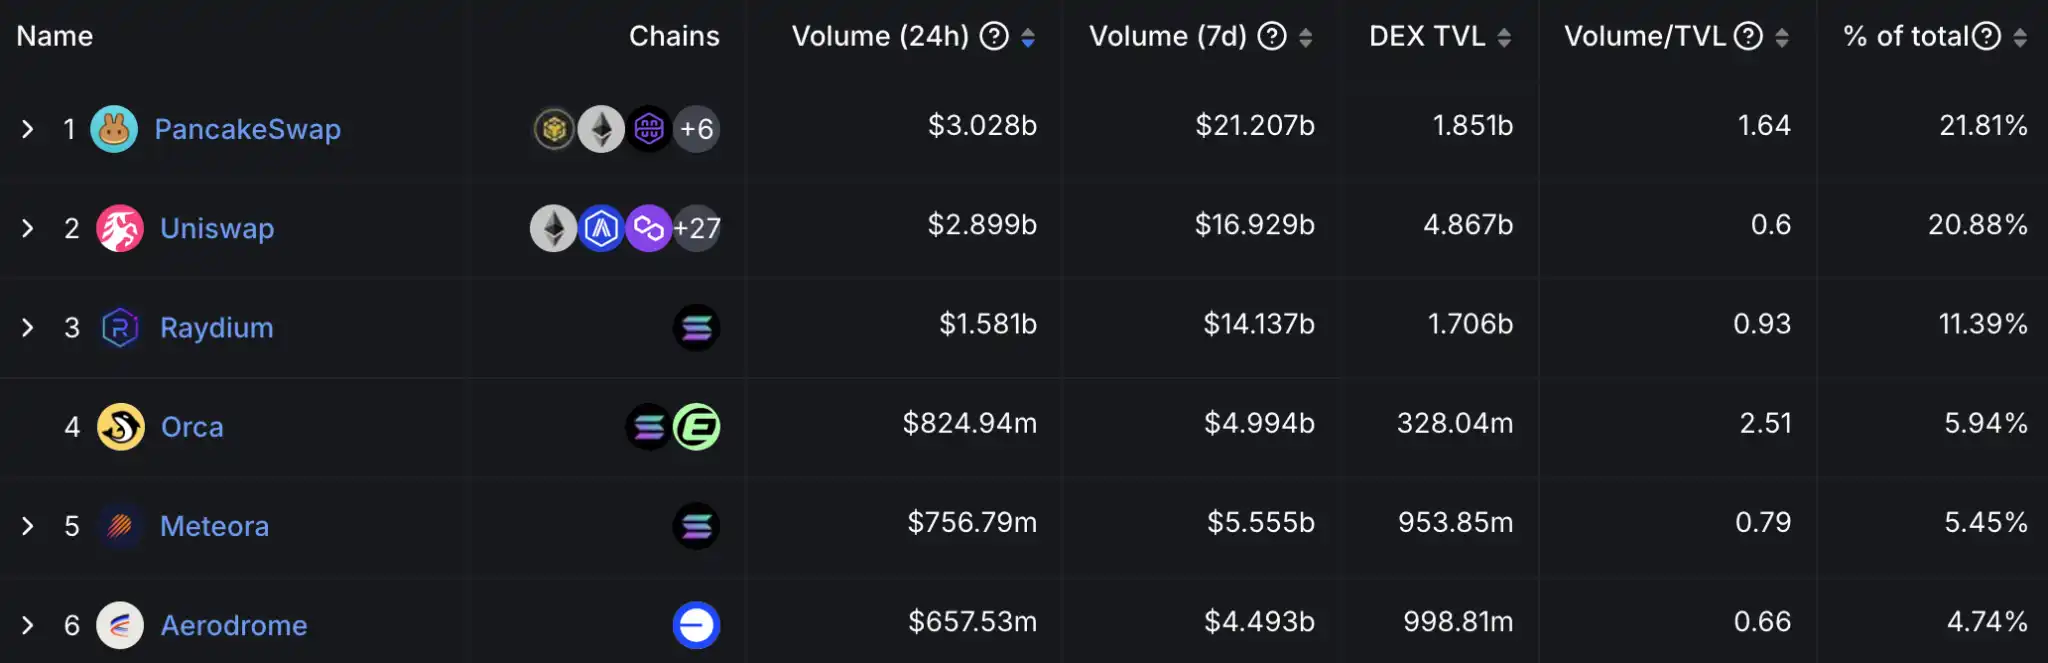The width and height of the screenshot is (2048, 663).
Task: Sort by Volume (7d) column arrows
Action: point(1305,38)
